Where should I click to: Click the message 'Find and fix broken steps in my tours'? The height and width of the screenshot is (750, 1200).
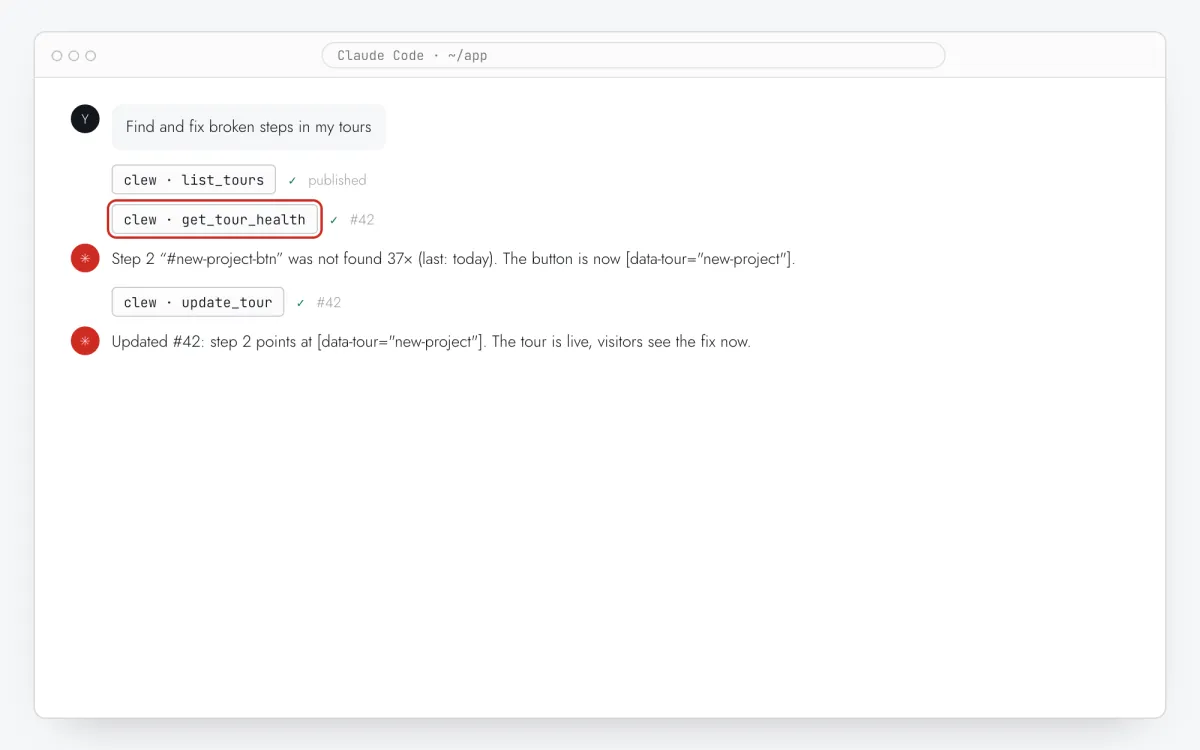(248, 127)
